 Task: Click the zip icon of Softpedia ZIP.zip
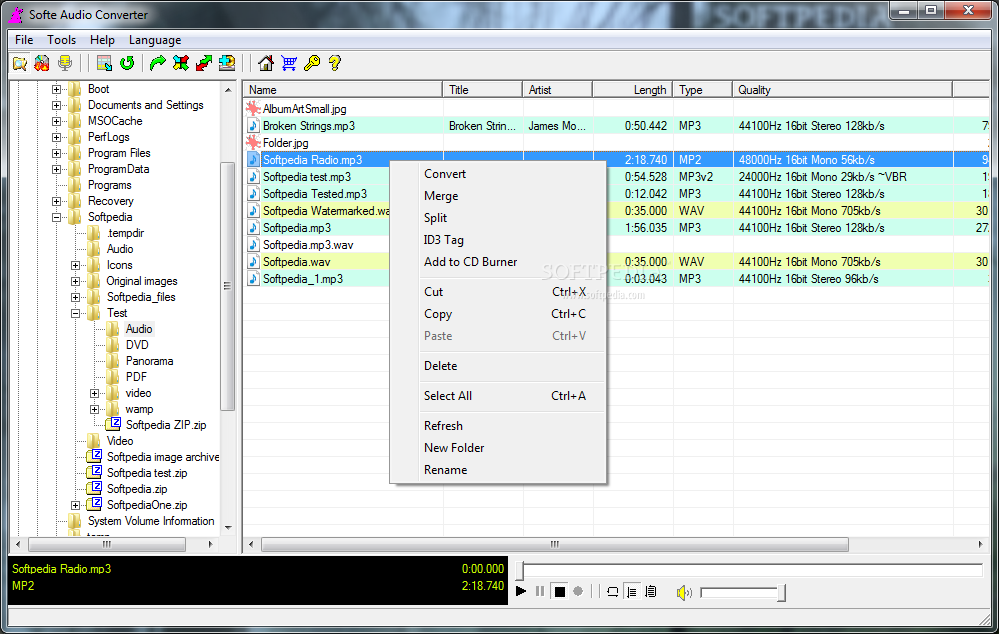pyautogui.click(x=114, y=423)
